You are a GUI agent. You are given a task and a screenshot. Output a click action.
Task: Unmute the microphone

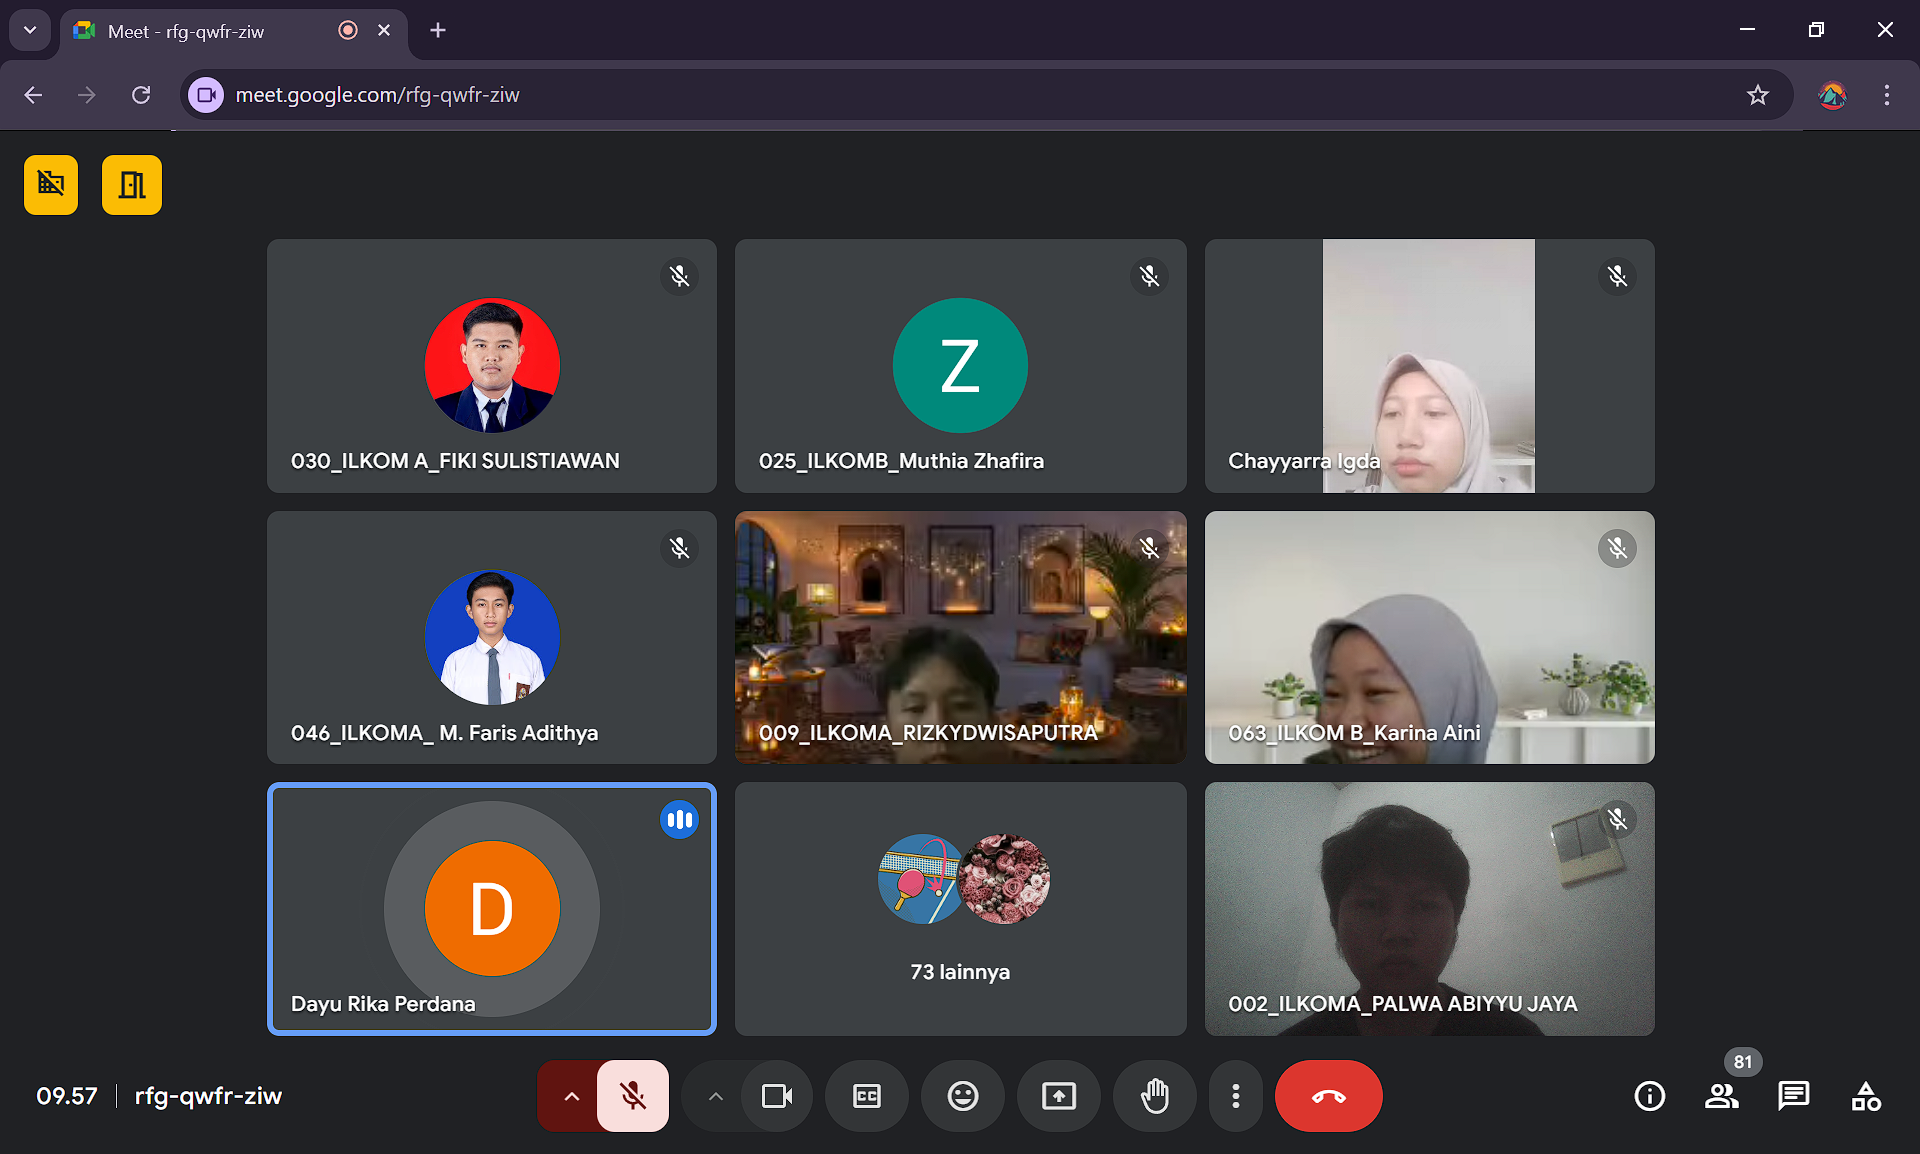click(x=632, y=1096)
